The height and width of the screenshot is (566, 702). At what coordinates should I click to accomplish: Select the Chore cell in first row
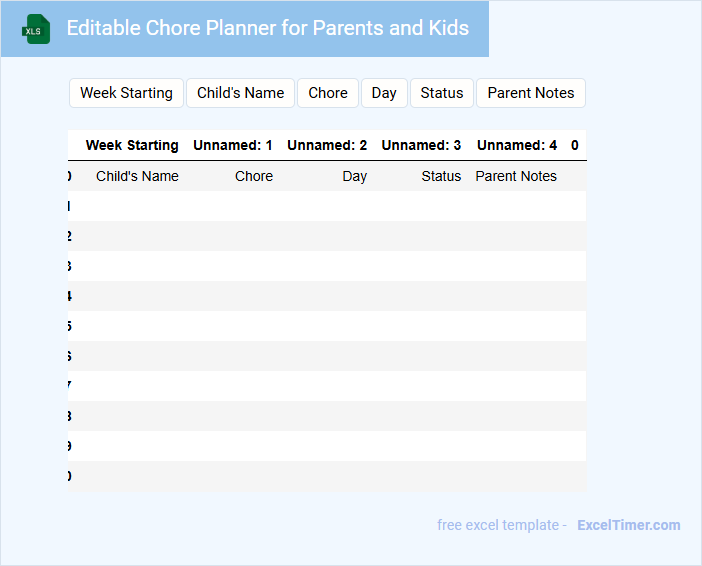pyautogui.click(x=254, y=176)
